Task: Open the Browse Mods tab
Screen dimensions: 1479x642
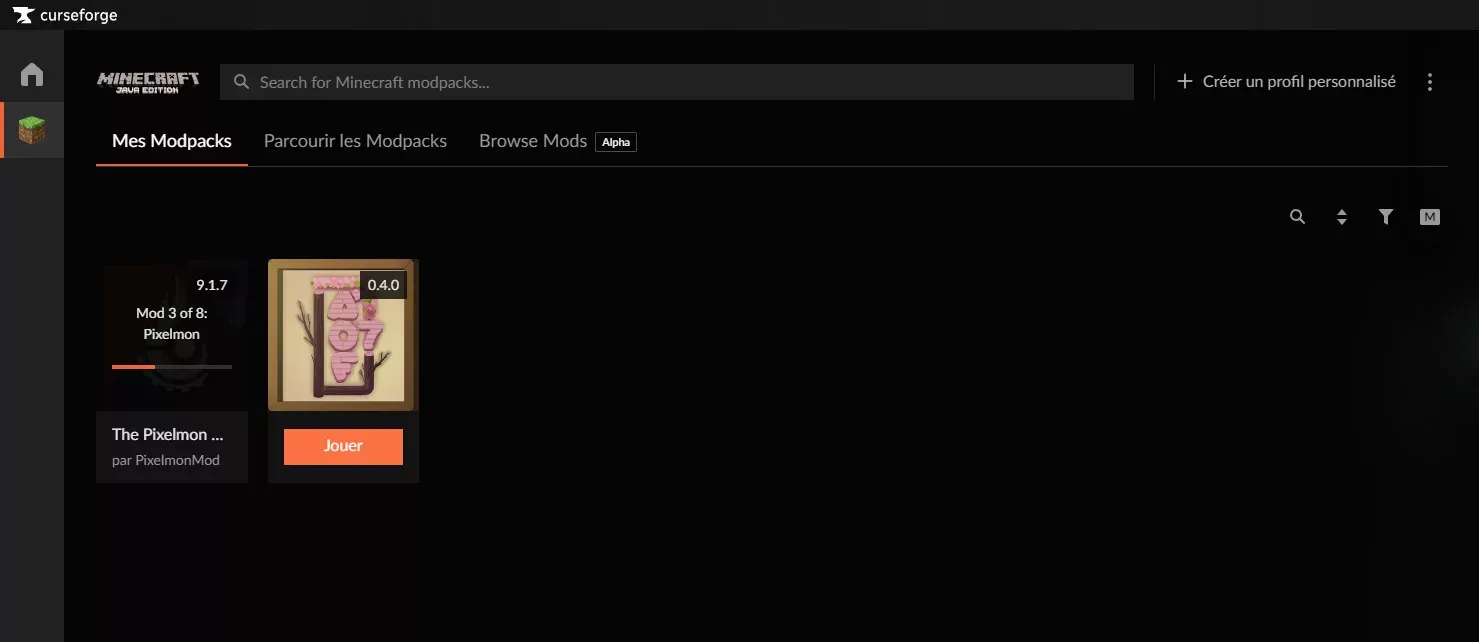Action: (533, 141)
